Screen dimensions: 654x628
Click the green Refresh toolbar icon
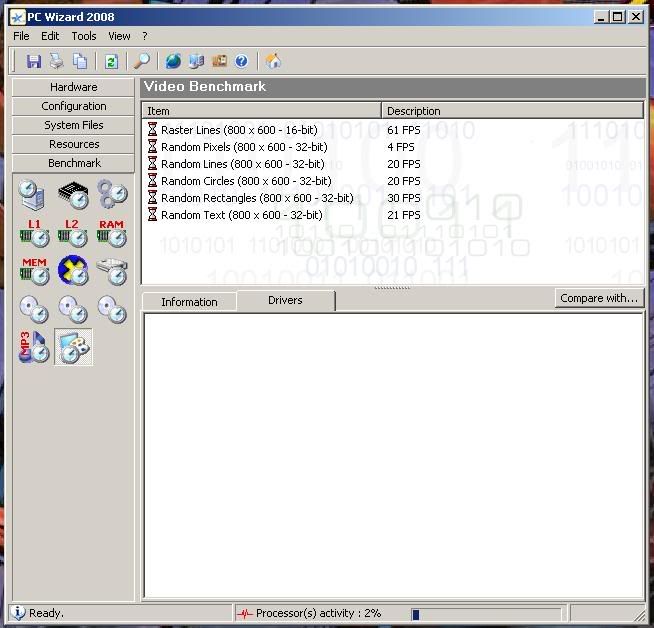111,61
